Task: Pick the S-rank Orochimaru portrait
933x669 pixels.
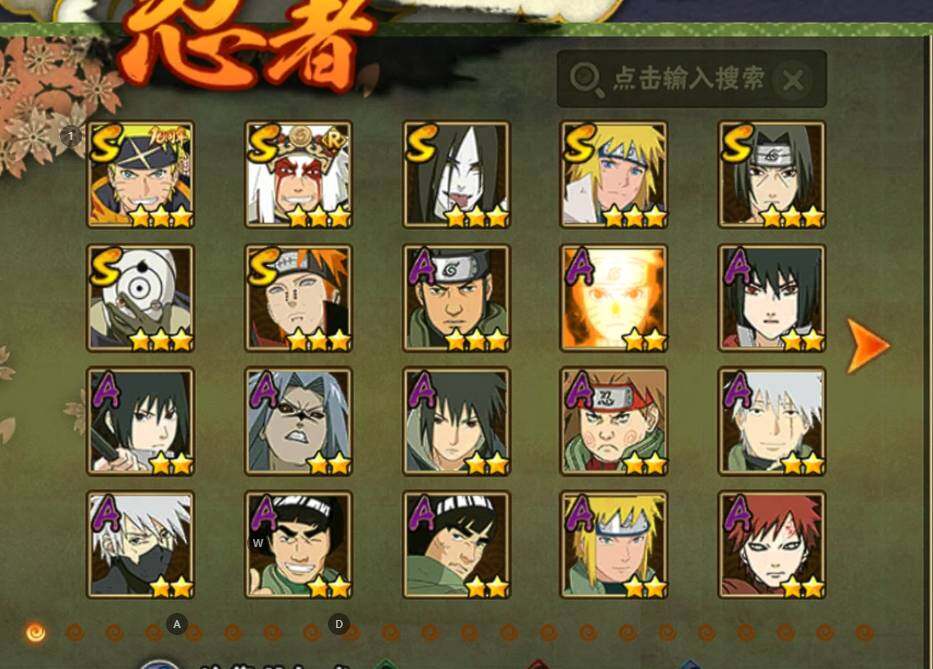Action: pyautogui.click(x=456, y=174)
